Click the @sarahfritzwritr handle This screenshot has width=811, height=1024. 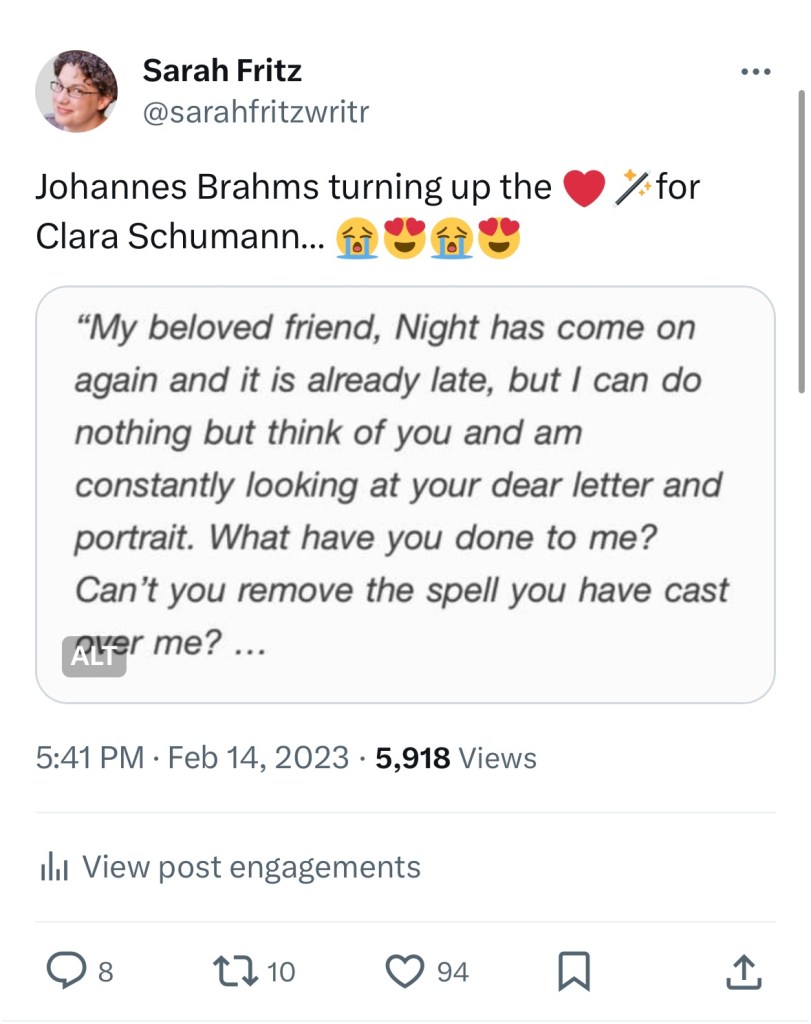click(x=256, y=112)
